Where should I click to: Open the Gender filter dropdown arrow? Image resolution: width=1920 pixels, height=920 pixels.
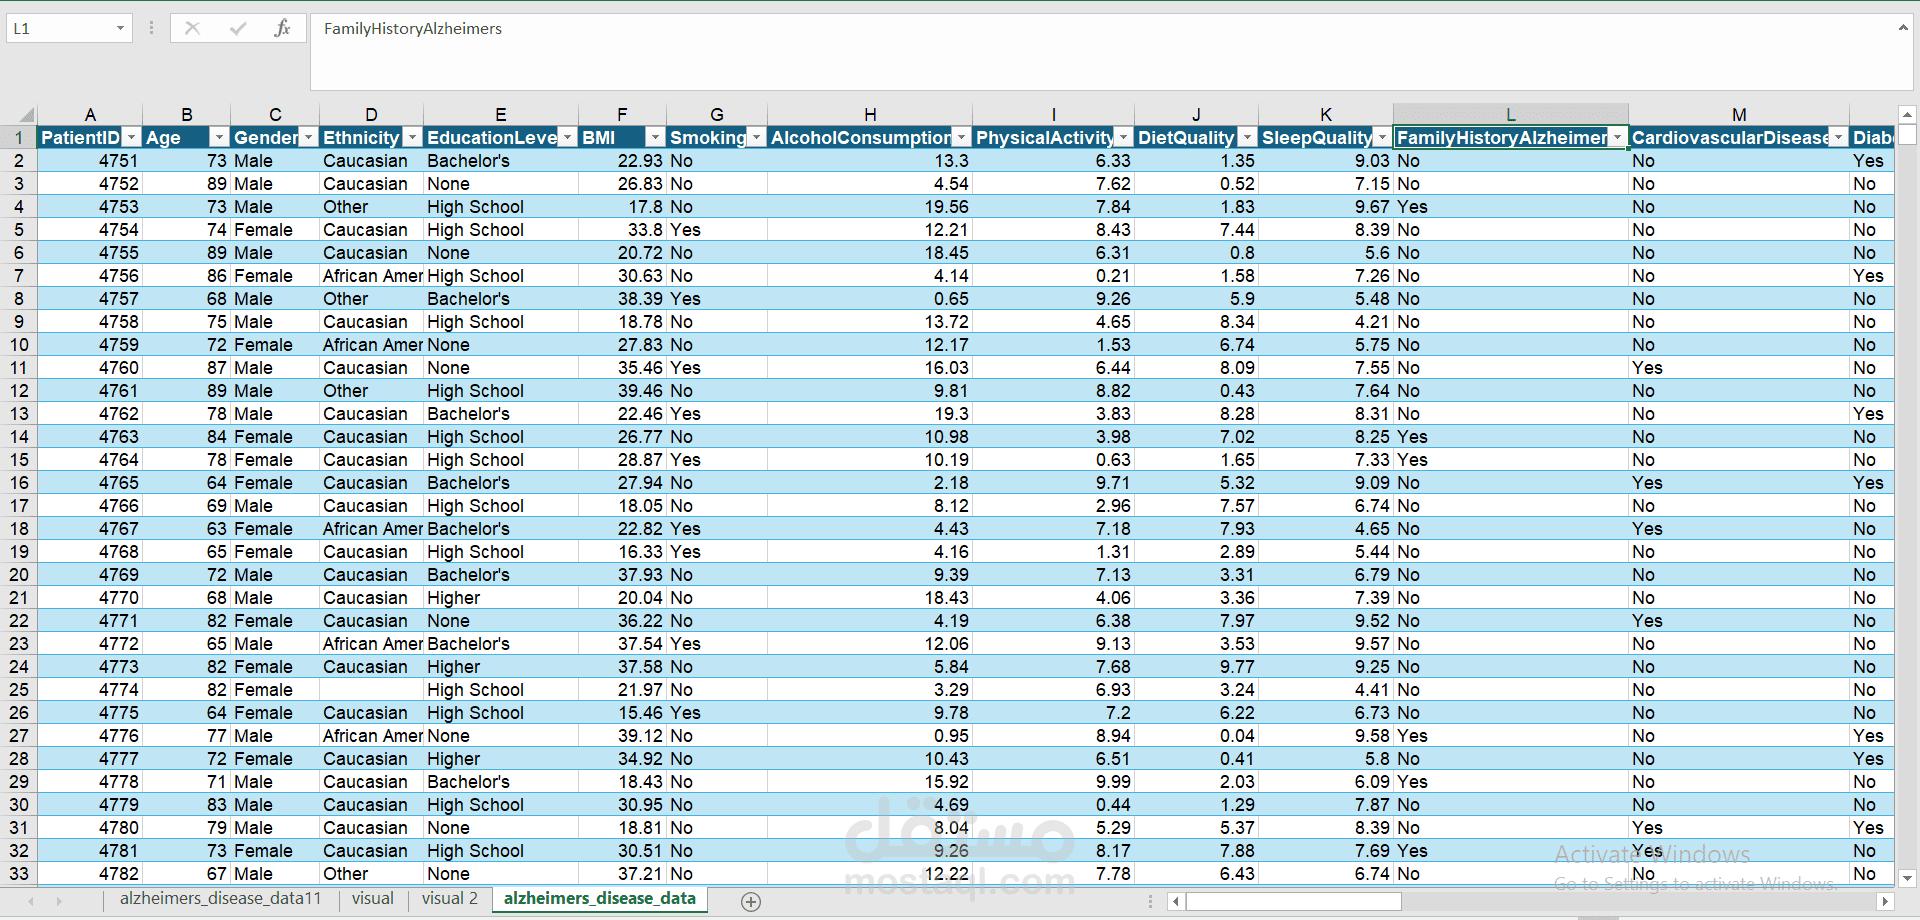308,137
